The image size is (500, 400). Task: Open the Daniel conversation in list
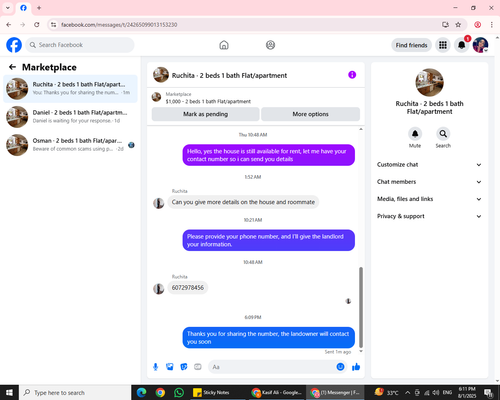(x=70, y=117)
